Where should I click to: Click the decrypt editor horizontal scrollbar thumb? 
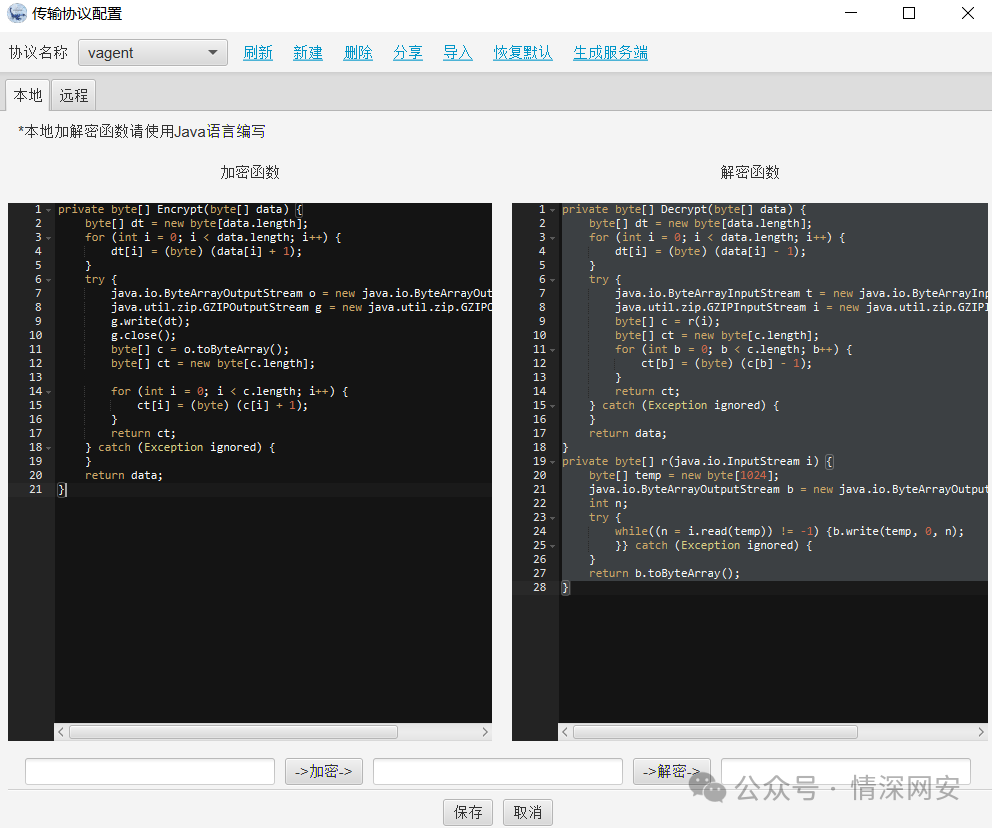tap(716, 732)
